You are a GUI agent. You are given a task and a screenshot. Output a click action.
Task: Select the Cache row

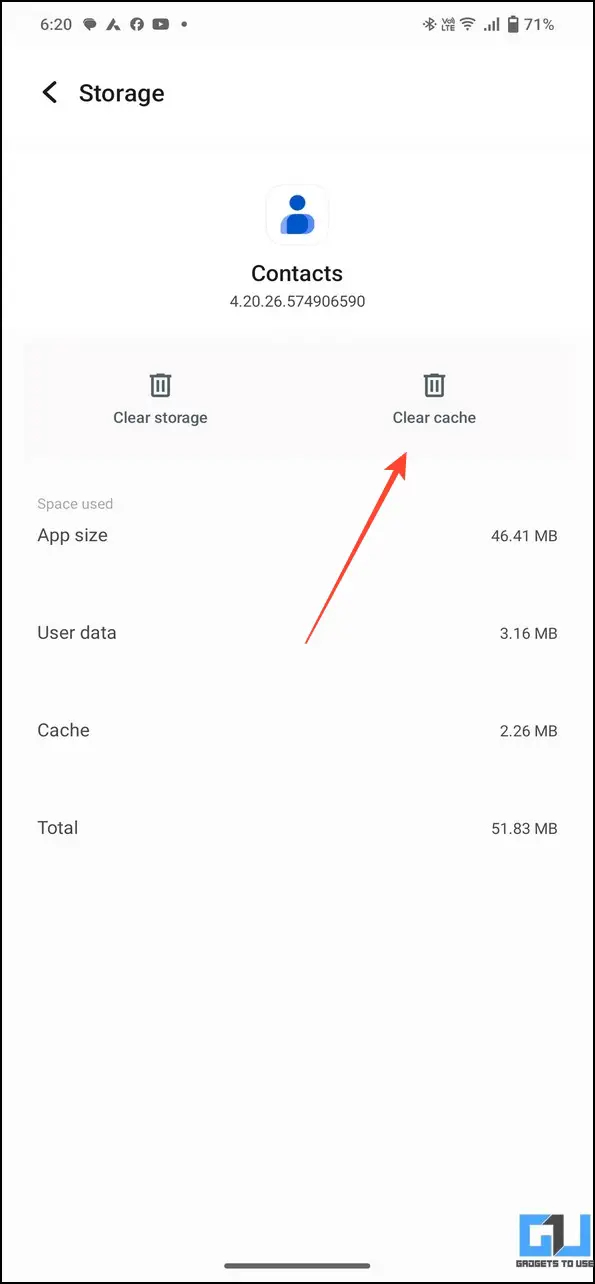point(297,731)
